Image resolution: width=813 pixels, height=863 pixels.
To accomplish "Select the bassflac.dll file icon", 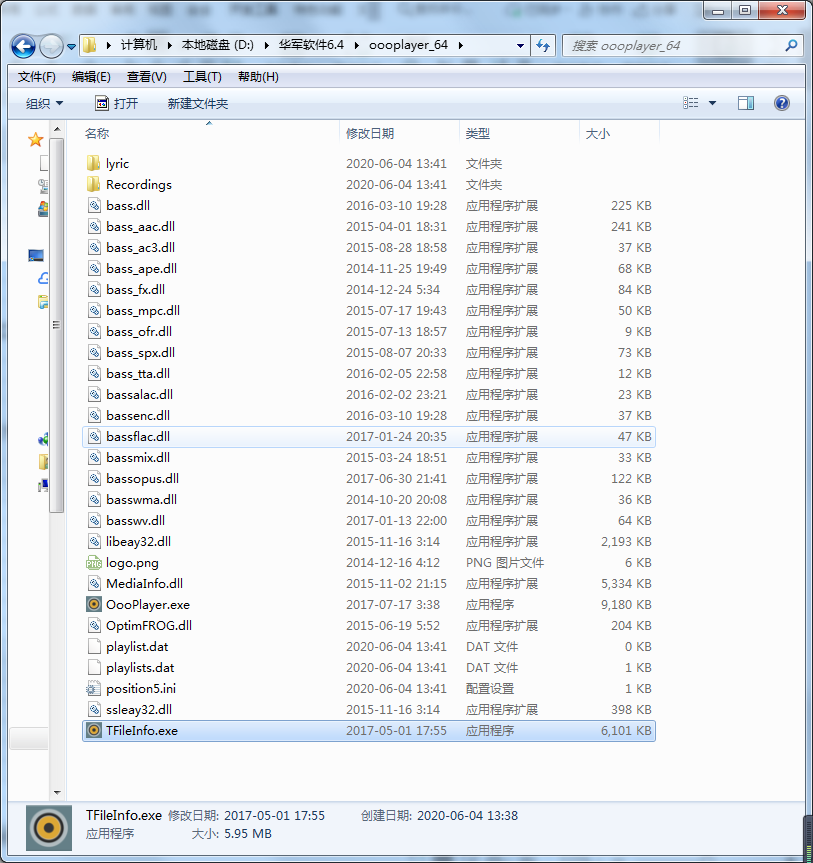I will 94,436.
